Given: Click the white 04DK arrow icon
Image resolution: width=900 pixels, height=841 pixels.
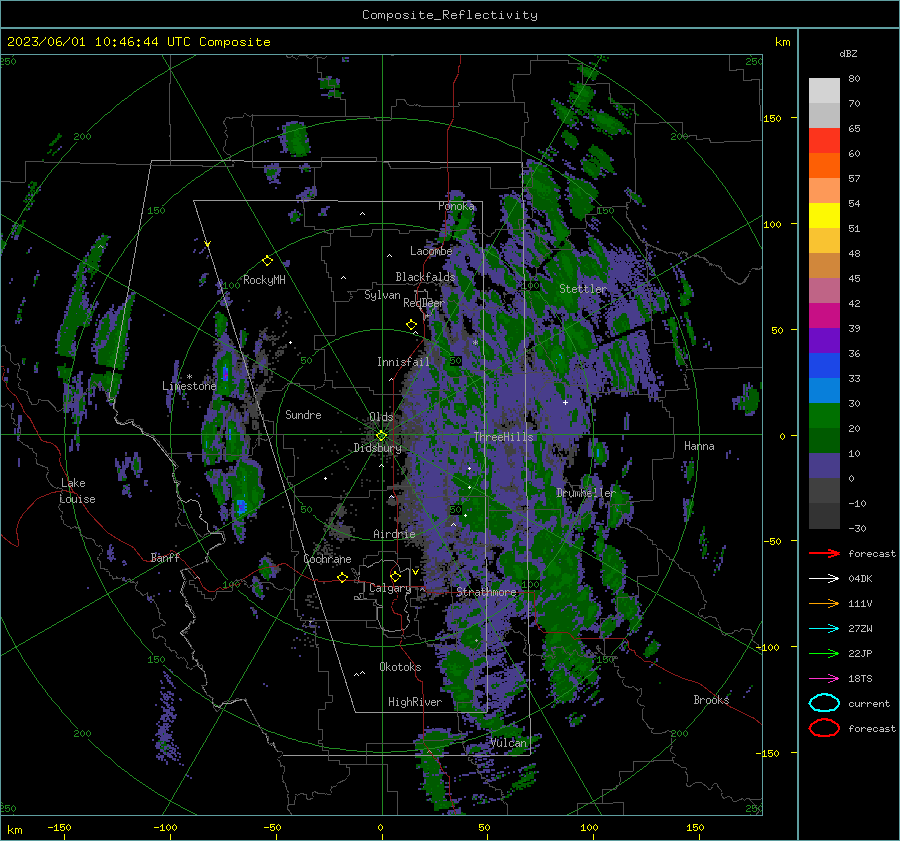Looking at the screenshot, I should pos(824,578).
